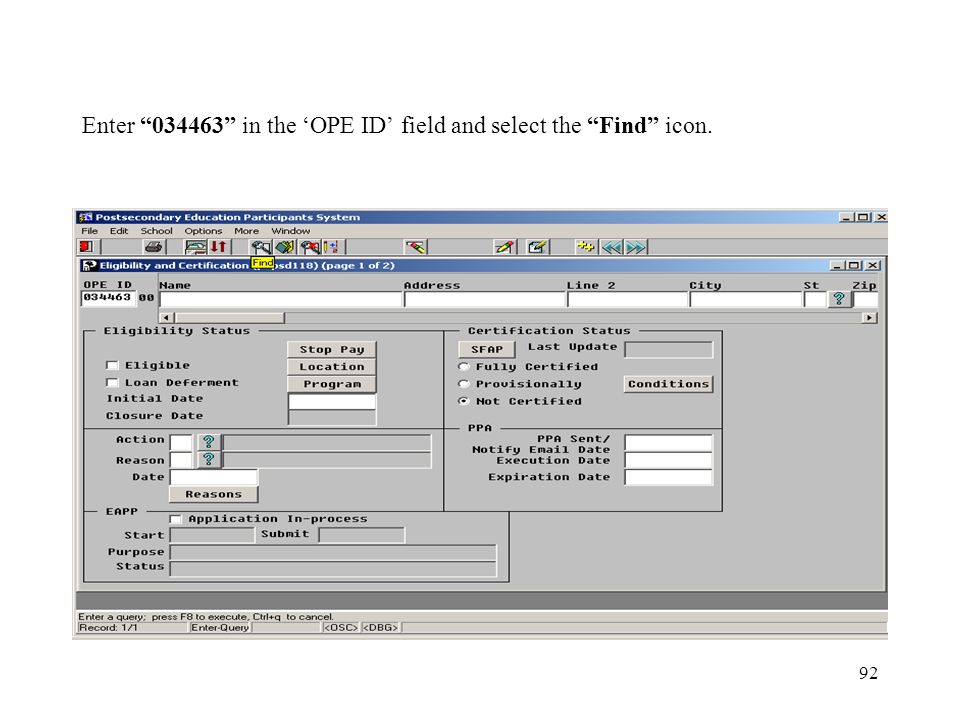Click the Address input field
Image resolution: width=960 pixels, height=720 pixels.
pos(484,299)
